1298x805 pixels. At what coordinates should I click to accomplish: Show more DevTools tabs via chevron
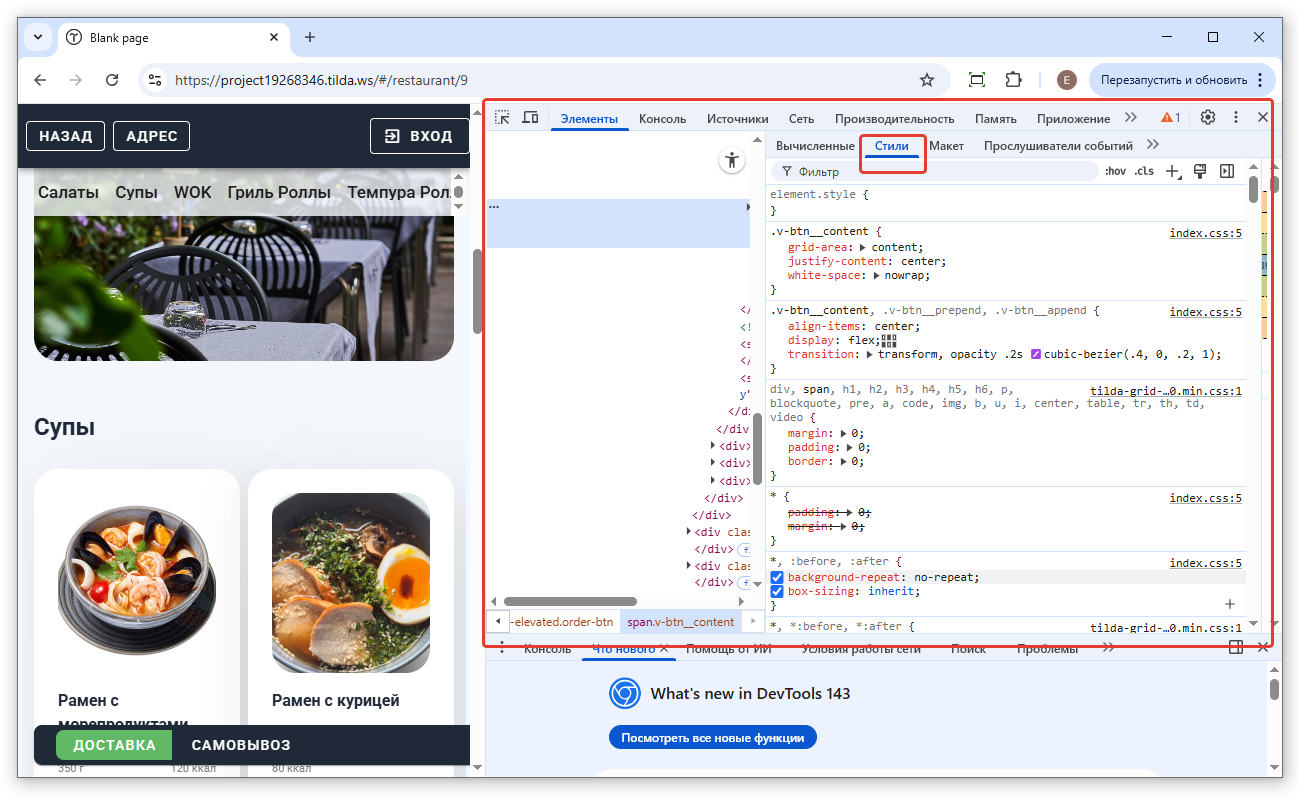1131,118
